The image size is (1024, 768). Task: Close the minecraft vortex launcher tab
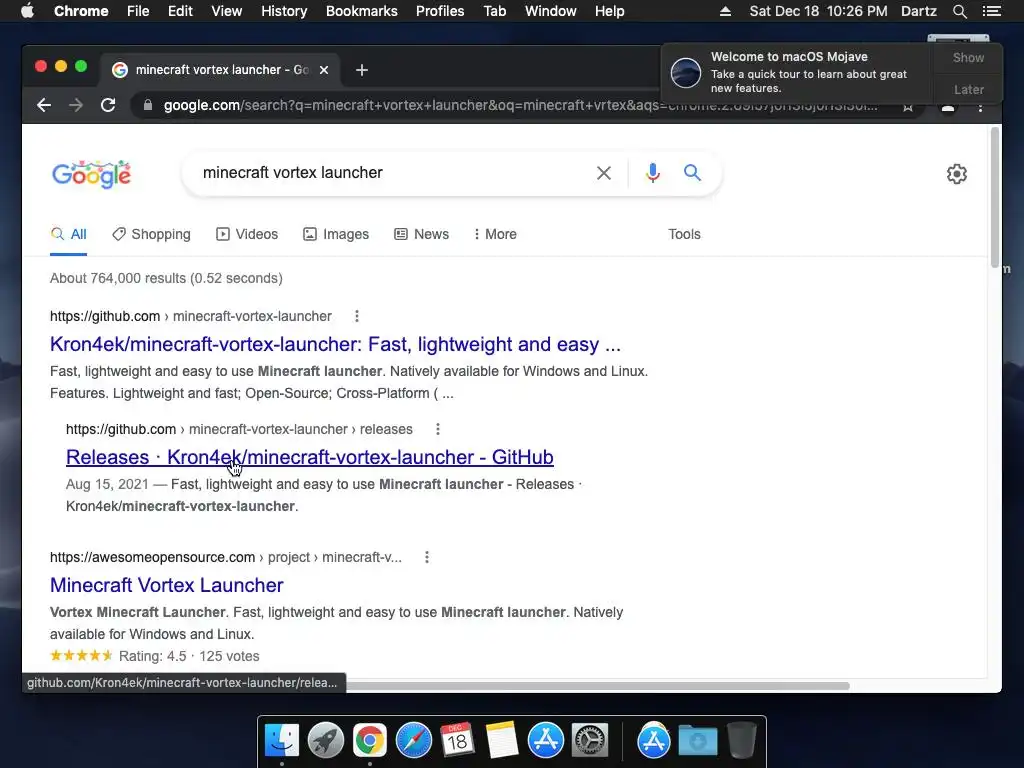click(324, 70)
